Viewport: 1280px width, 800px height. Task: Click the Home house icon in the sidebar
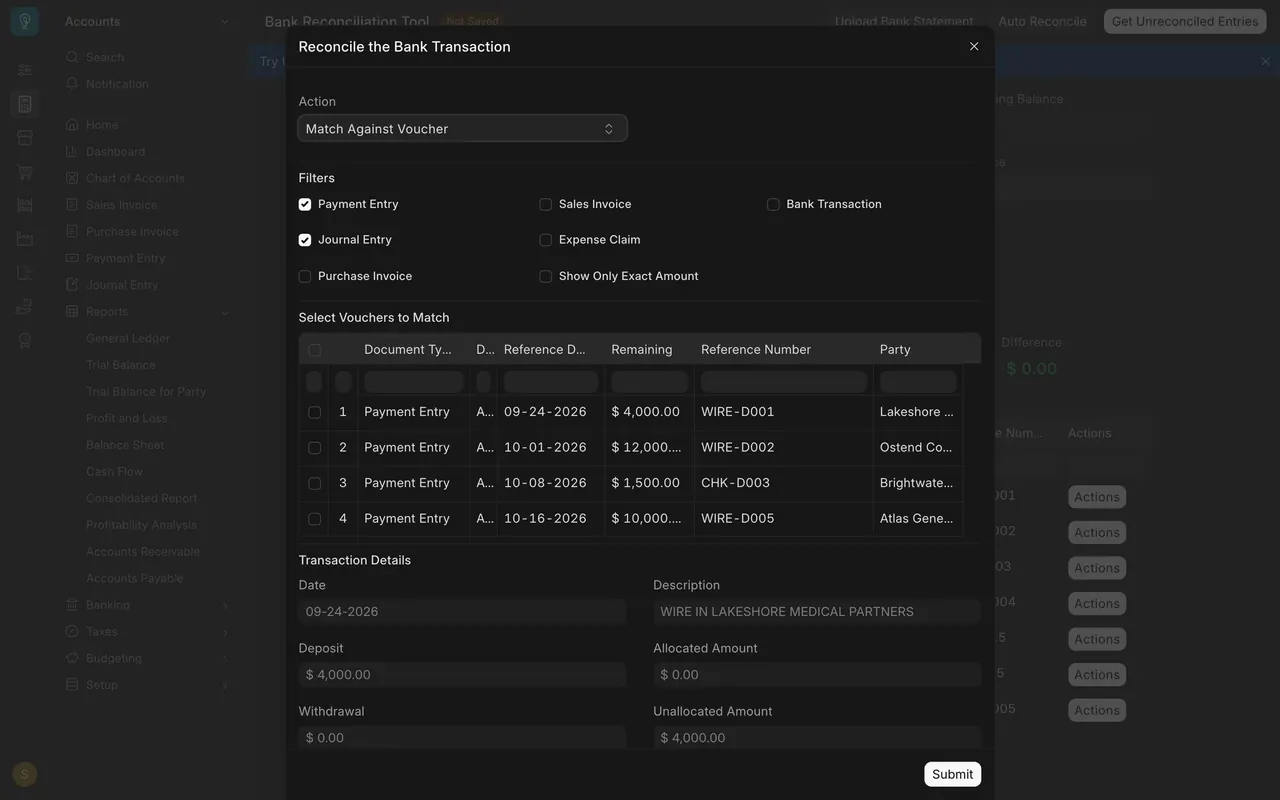(x=72, y=125)
